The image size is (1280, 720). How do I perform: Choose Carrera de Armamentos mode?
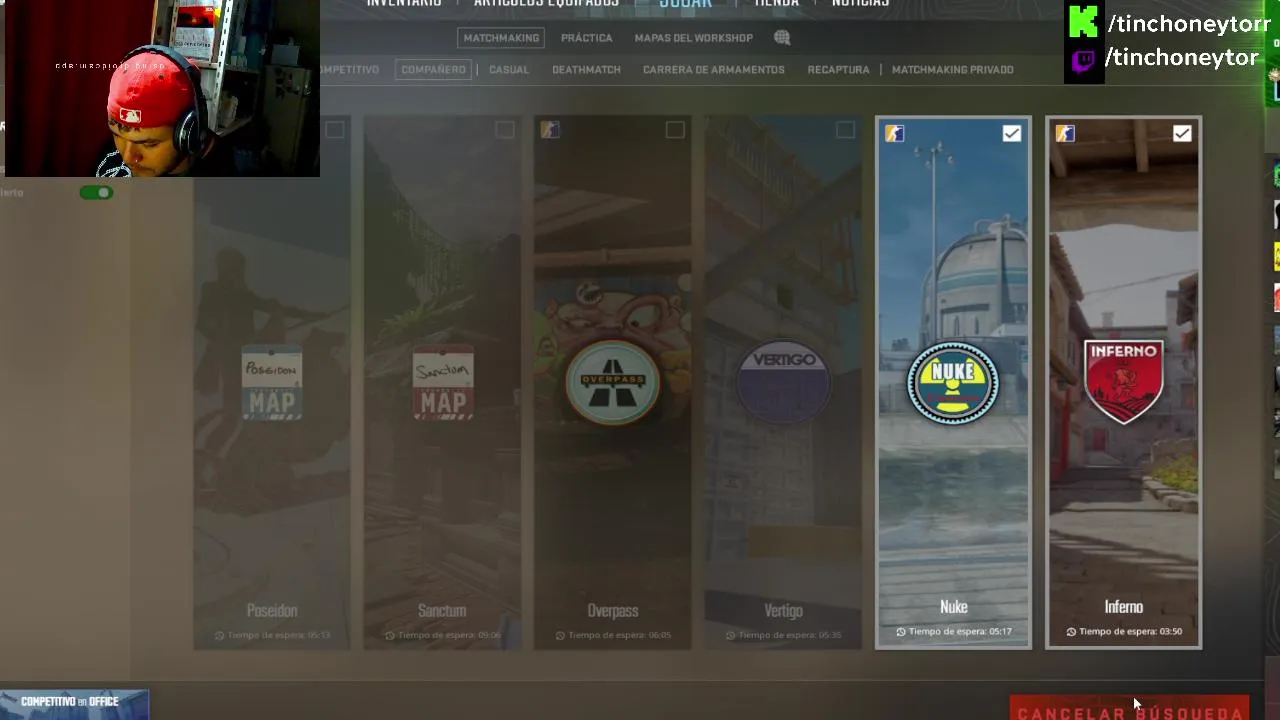(713, 70)
